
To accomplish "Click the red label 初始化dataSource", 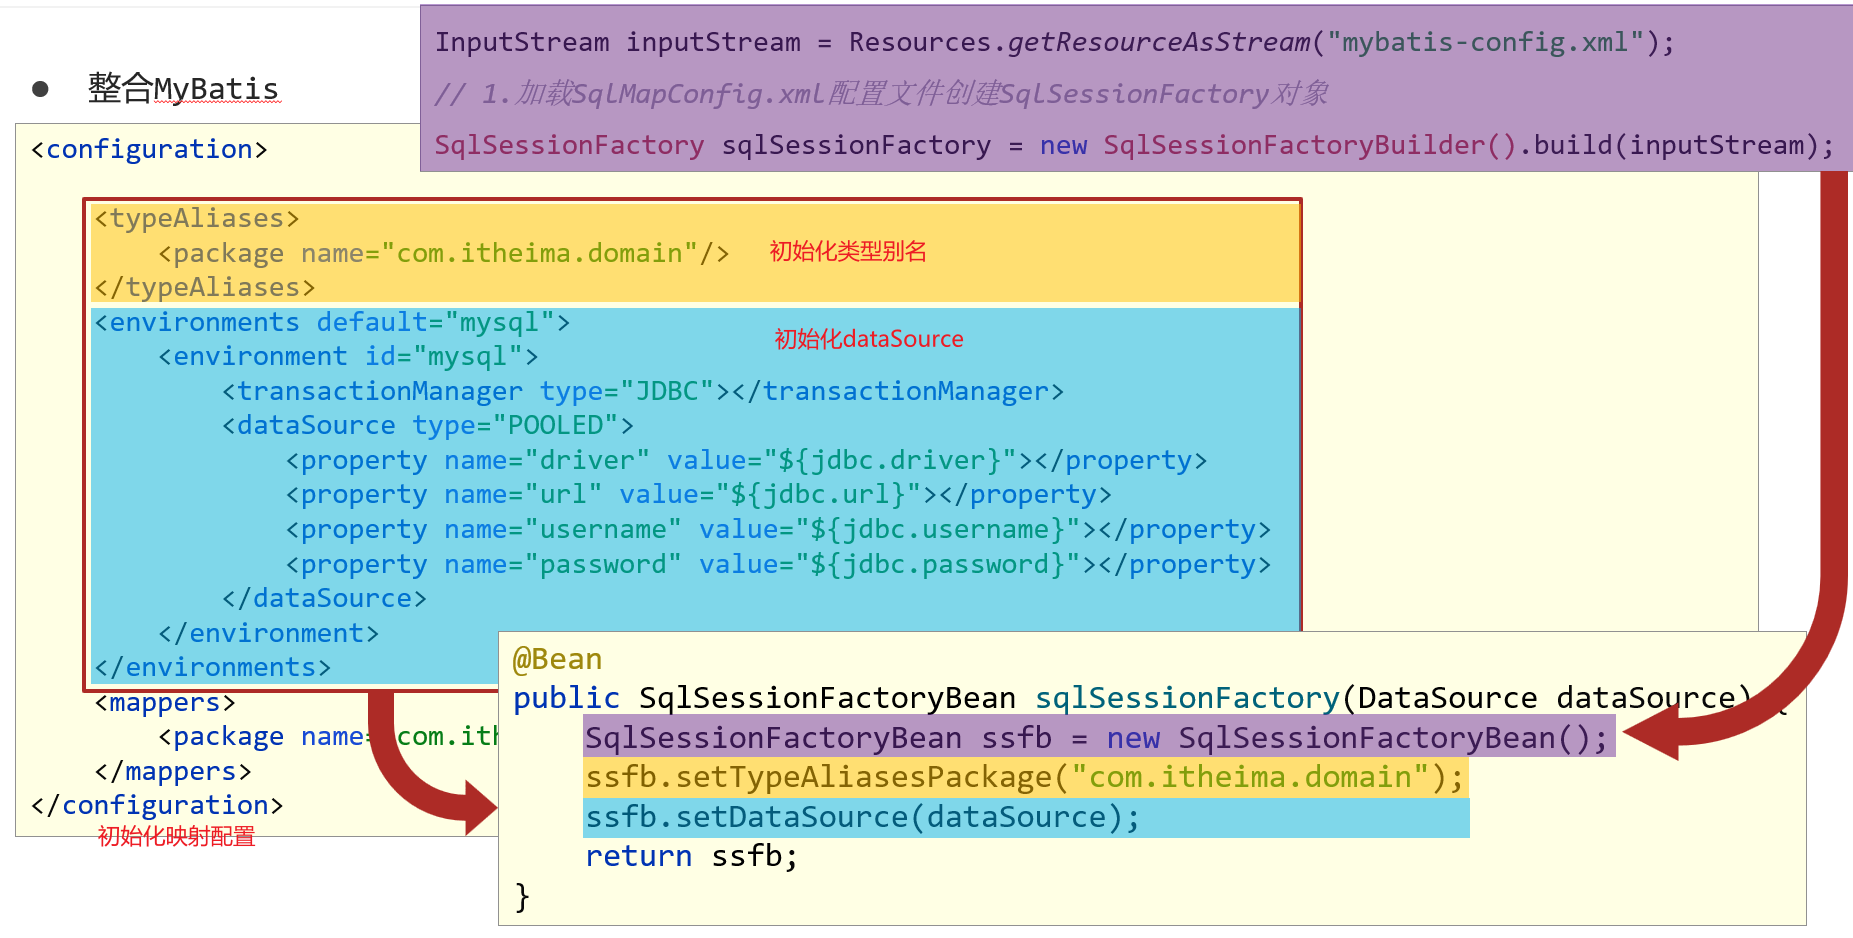I will pyautogui.click(x=869, y=339).
